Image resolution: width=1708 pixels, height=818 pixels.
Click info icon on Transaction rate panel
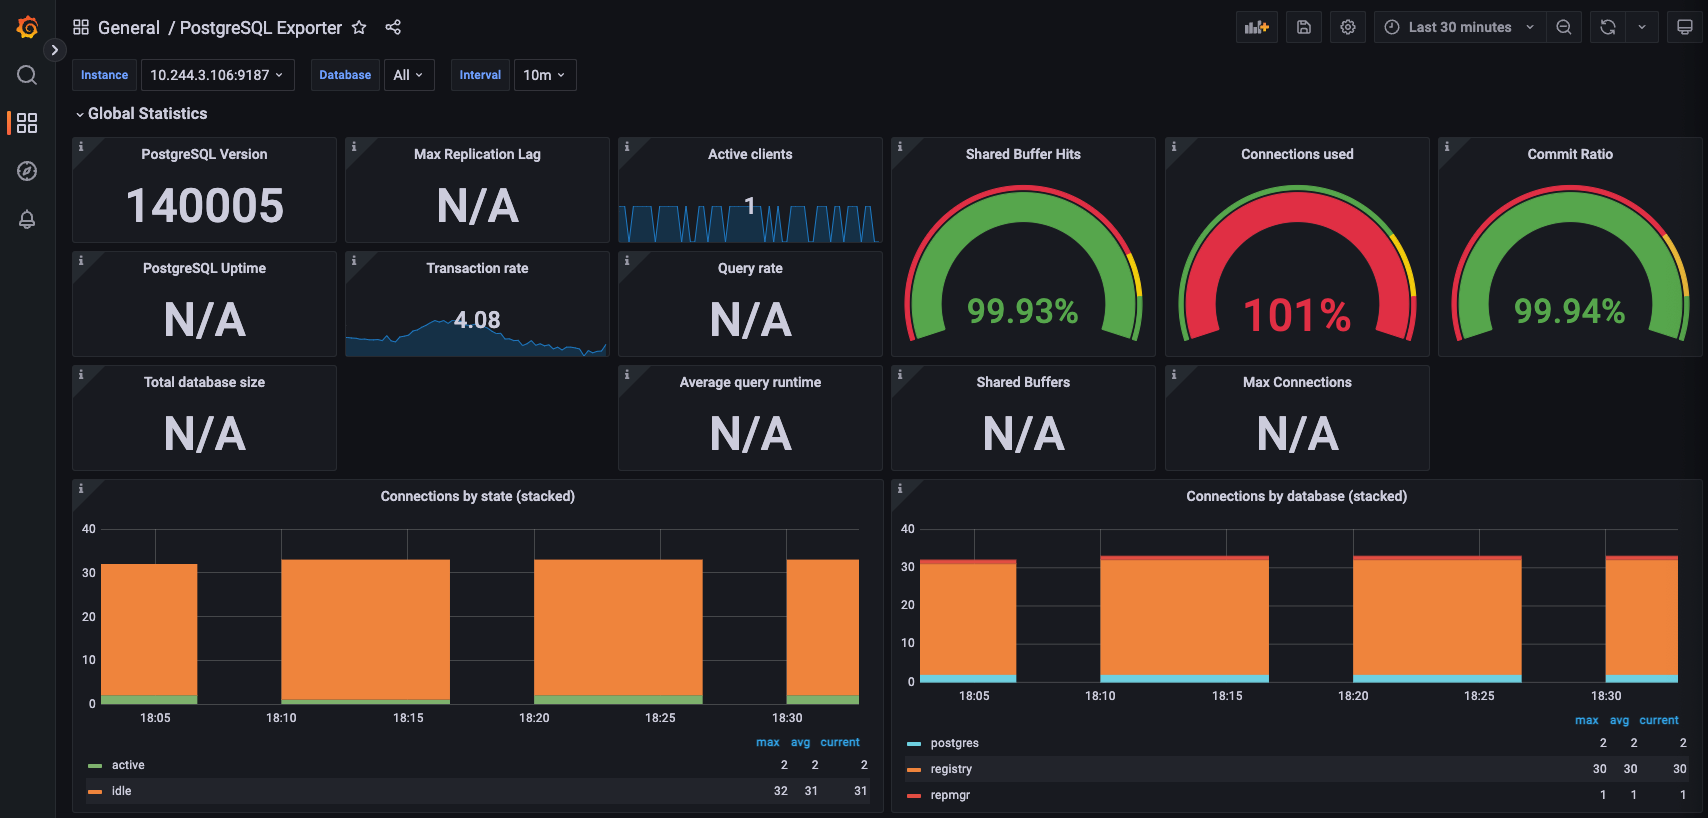354,260
